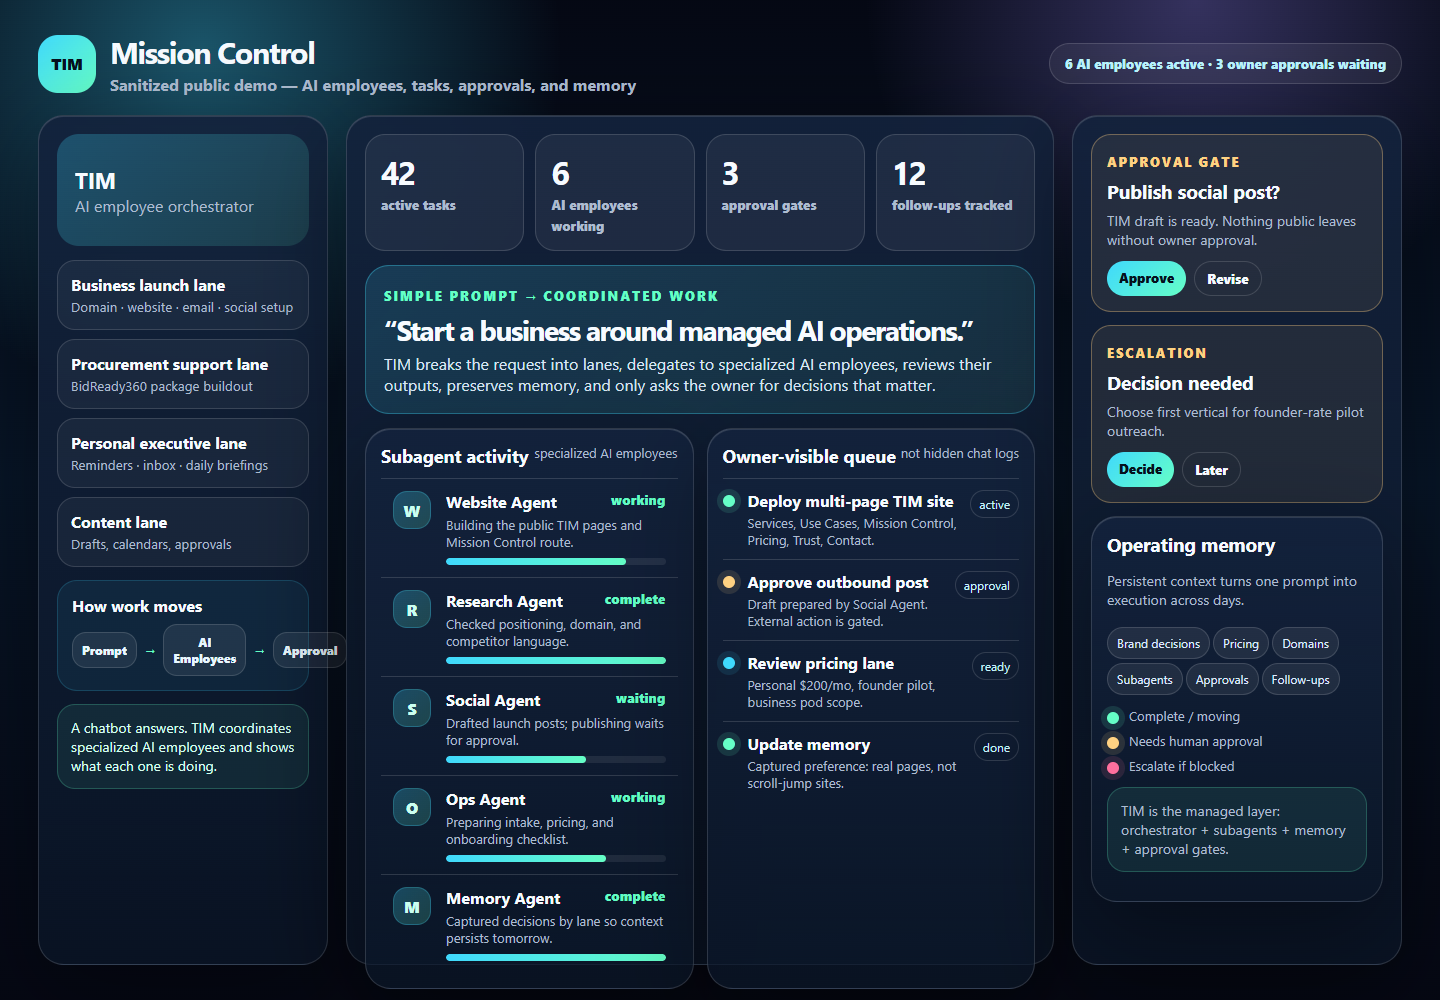Click the Owner-visible queue heading
Viewport: 1440px width, 1000px height.
(x=809, y=457)
